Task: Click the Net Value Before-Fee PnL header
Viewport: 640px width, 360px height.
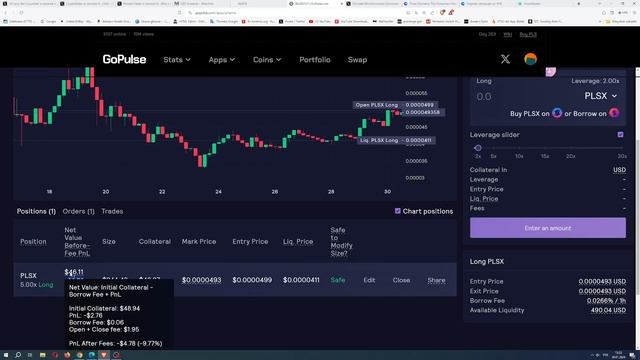Action: pos(77,242)
